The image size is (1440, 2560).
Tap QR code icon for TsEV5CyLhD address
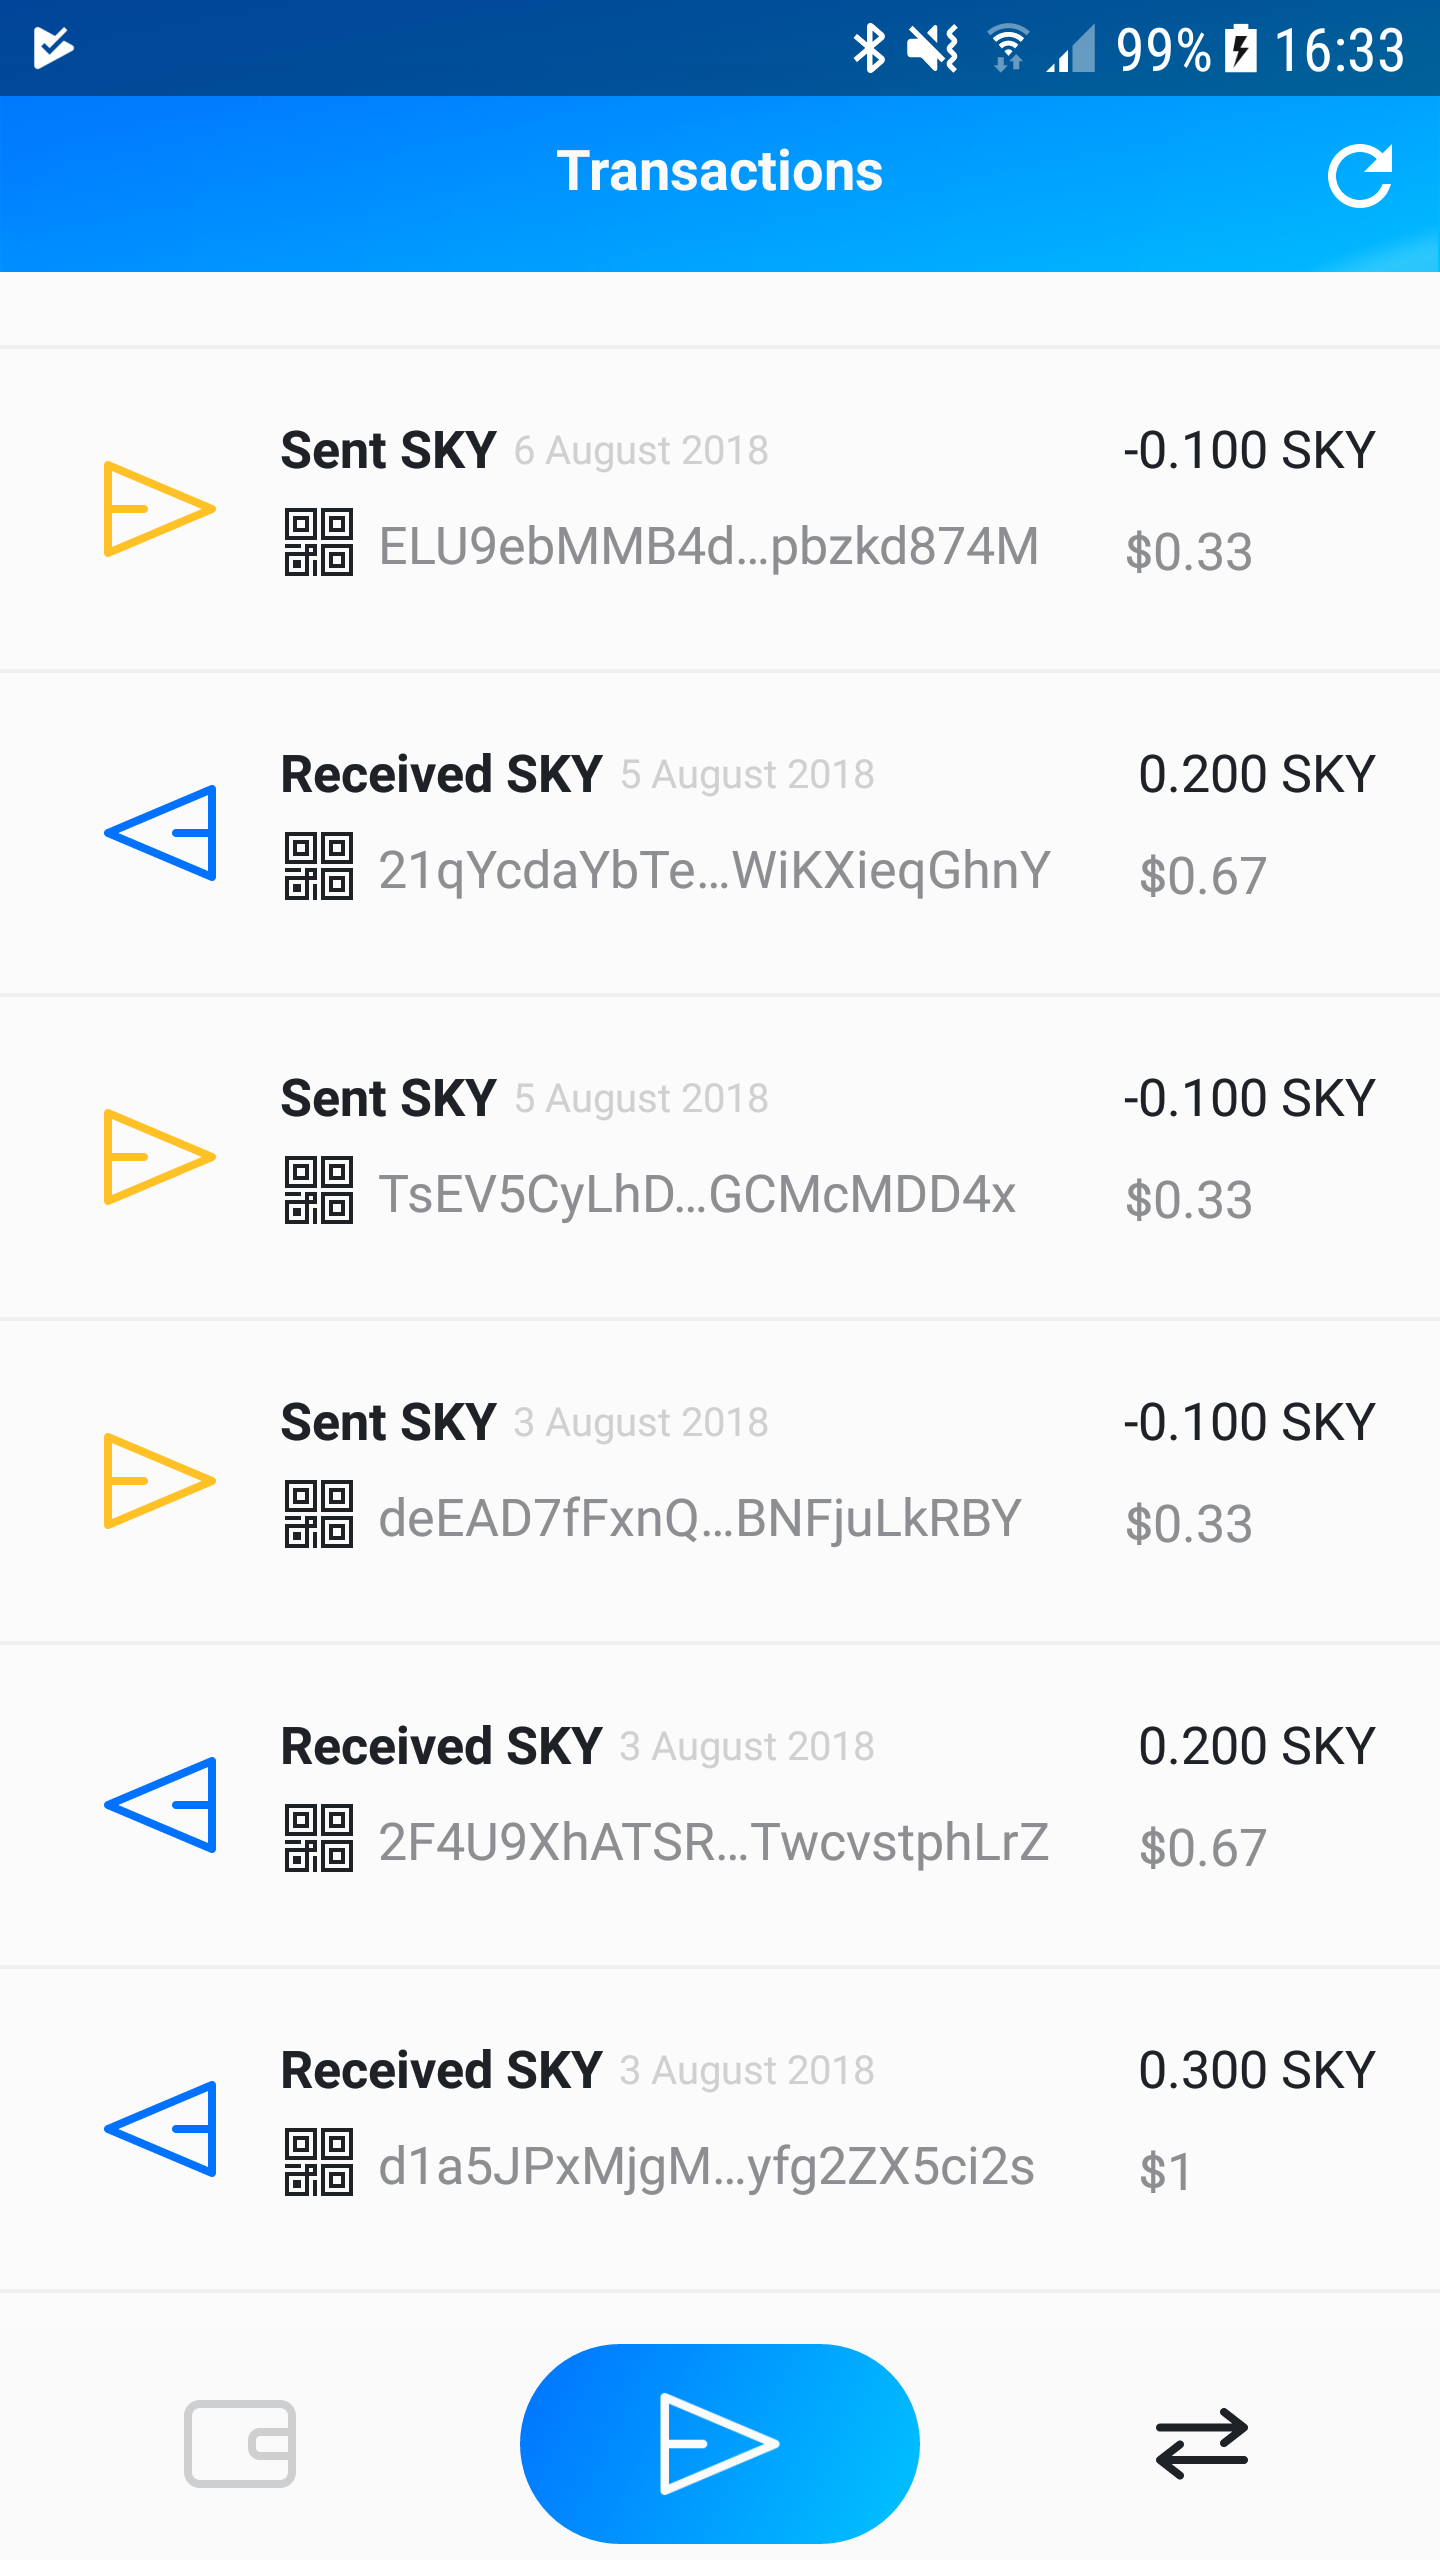coord(318,1191)
